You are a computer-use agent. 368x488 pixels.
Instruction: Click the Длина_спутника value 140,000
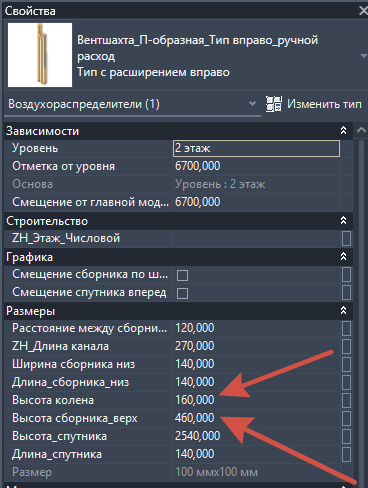(x=195, y=454)
